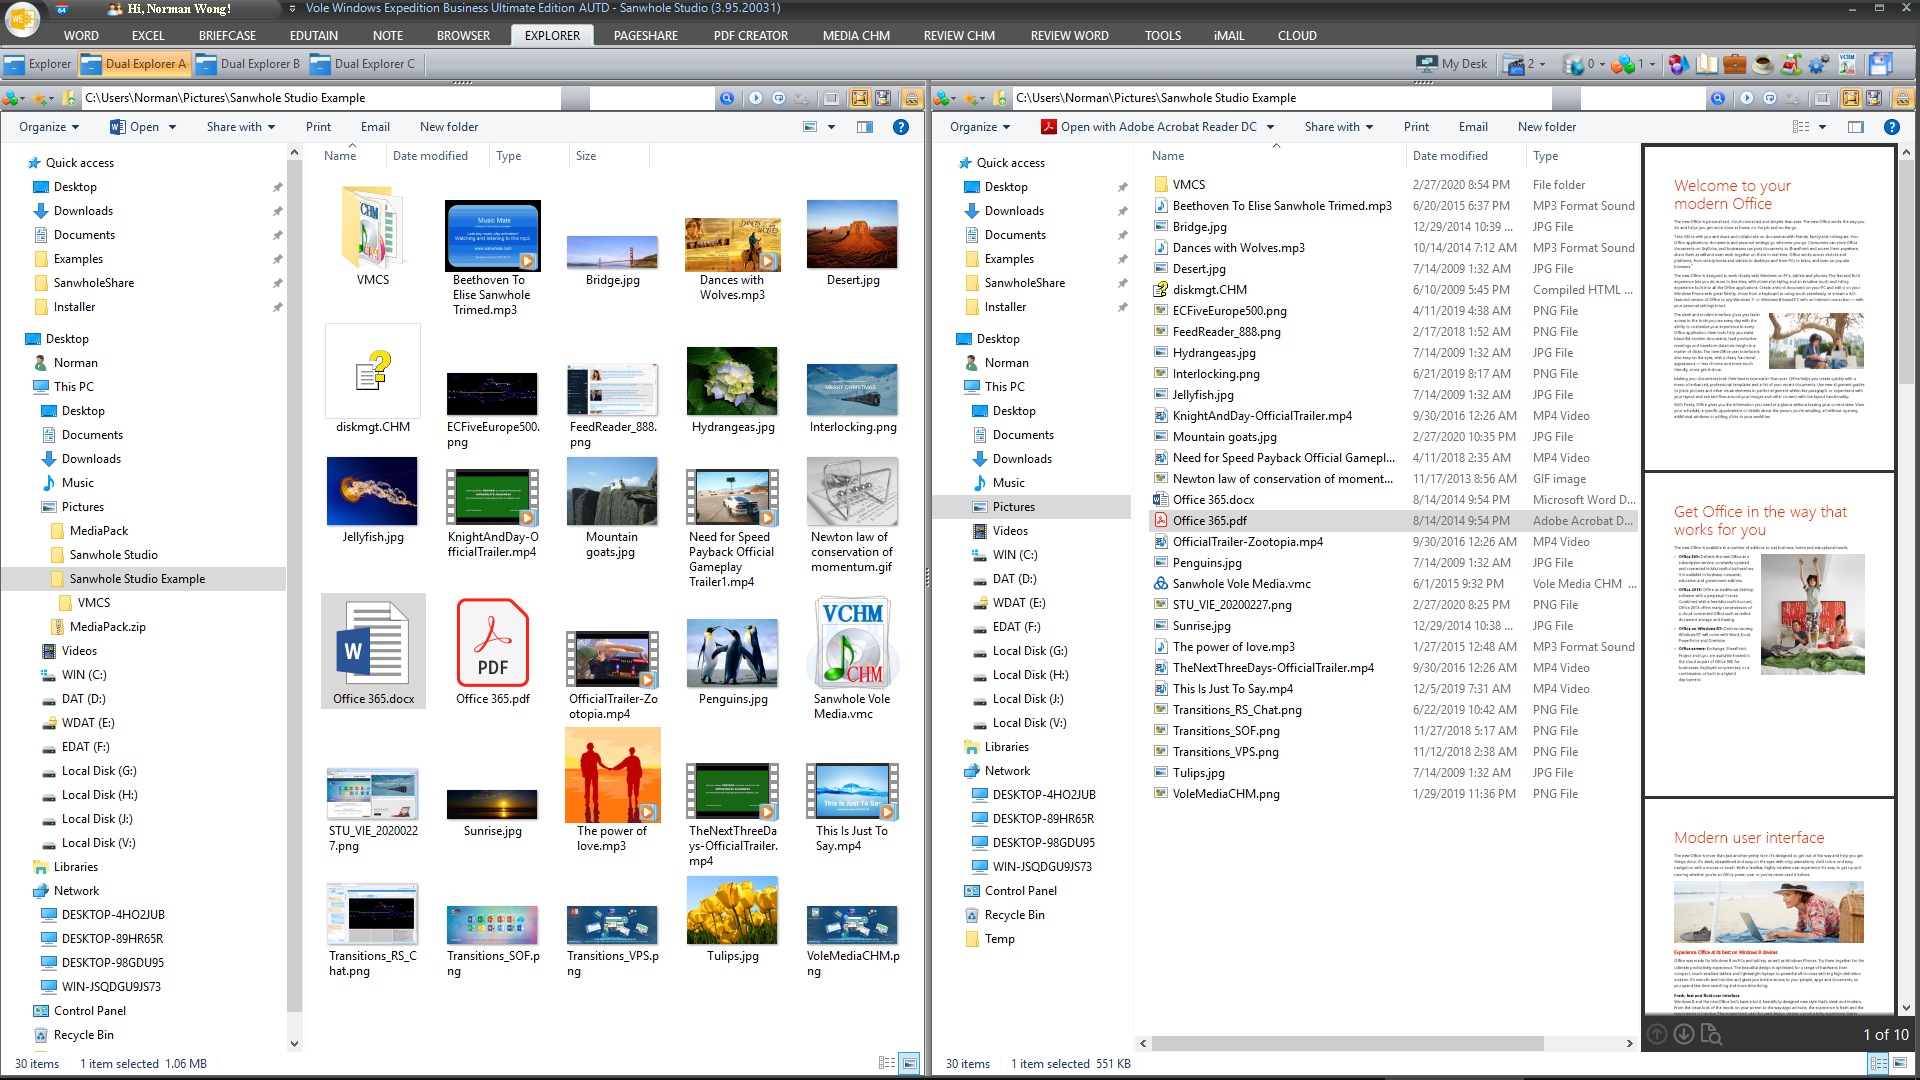Click the left explorer address bar path

coord(320,98)
